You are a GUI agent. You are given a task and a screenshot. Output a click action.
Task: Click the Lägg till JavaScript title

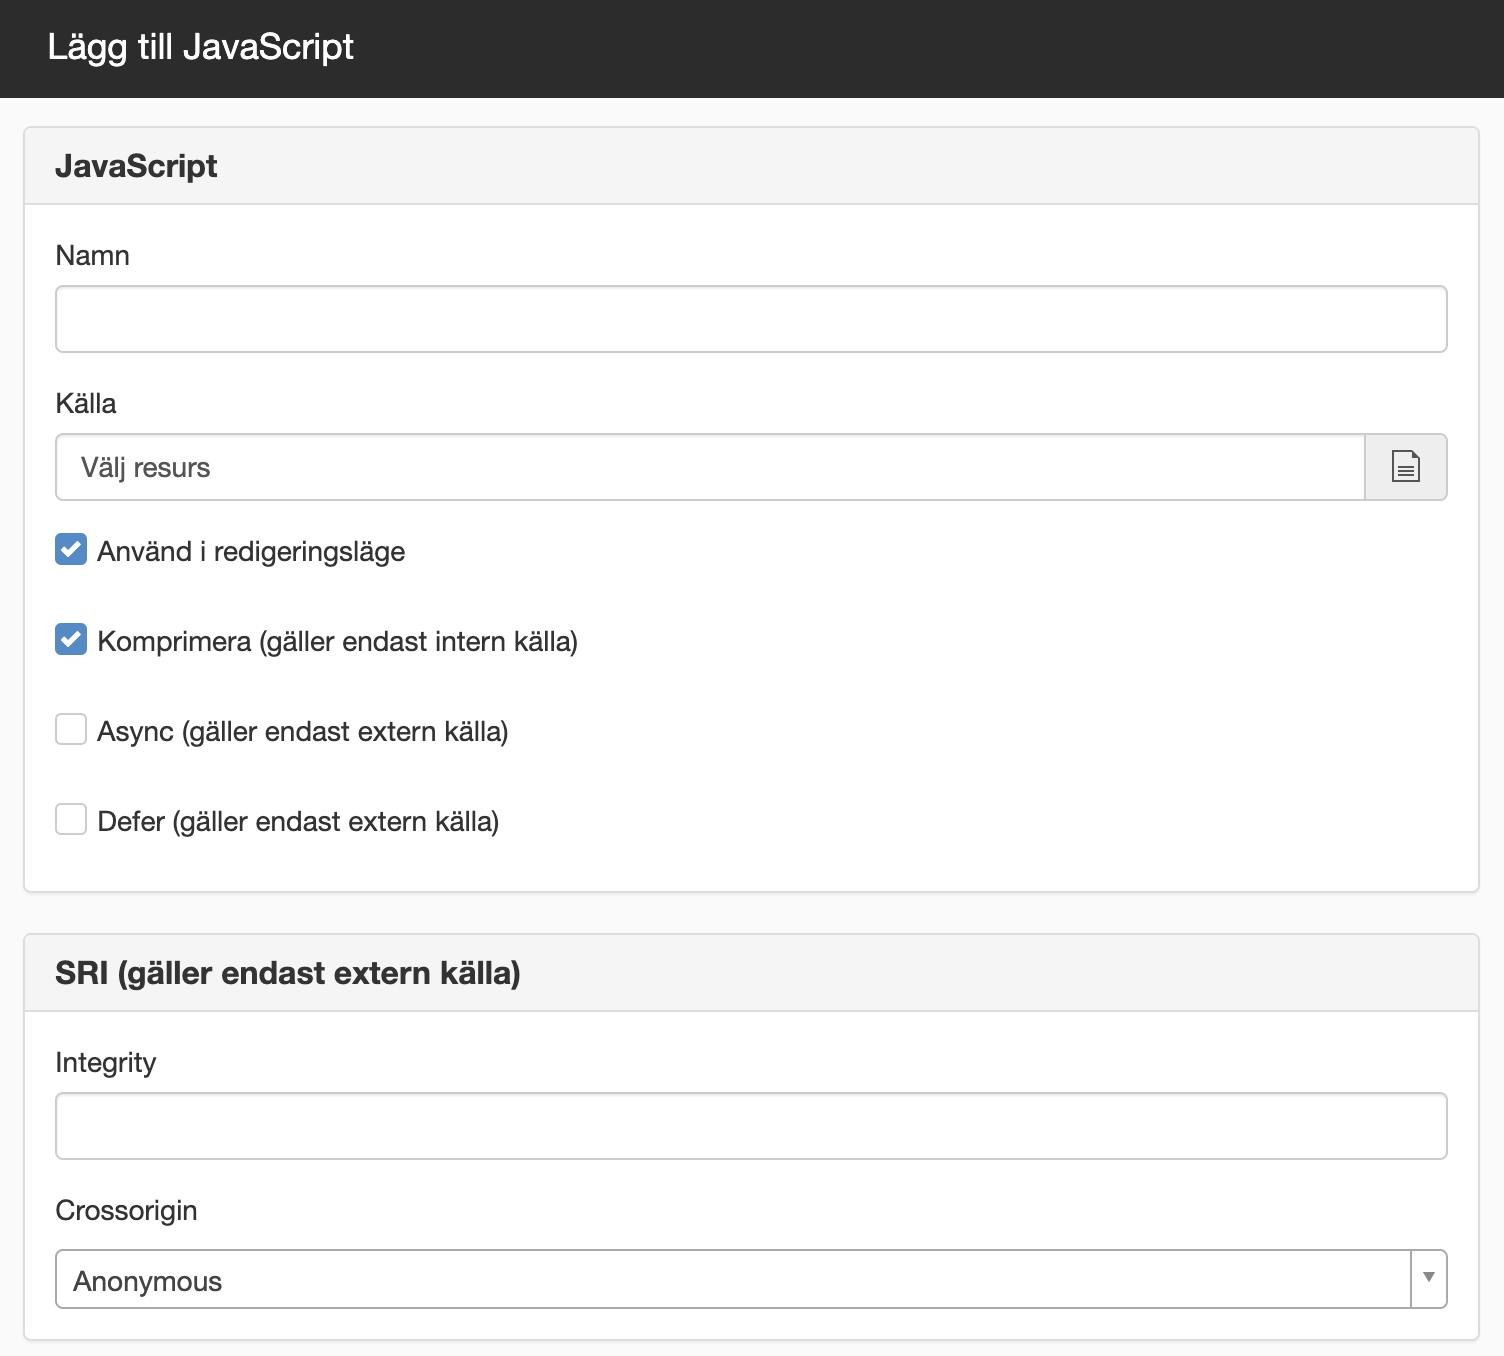tap(201, 47)
